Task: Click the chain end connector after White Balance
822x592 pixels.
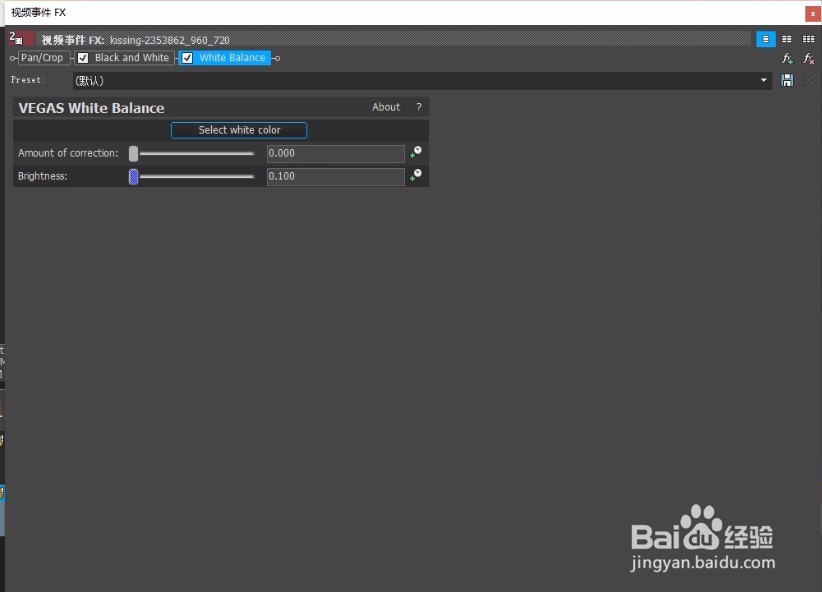Action: click(x=277, y=58)
